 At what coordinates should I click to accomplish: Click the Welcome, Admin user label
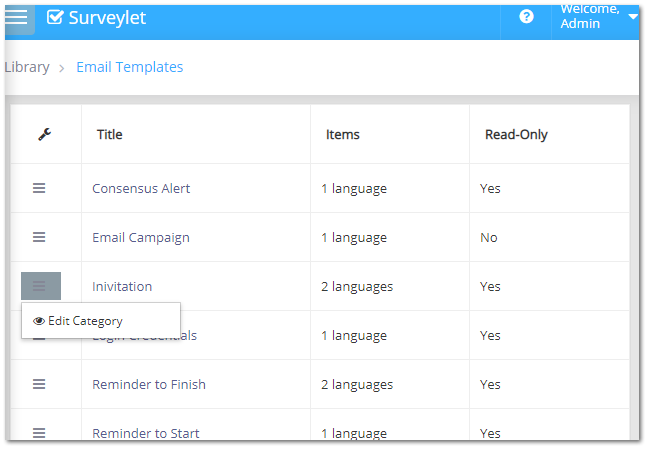pos(590,17)
